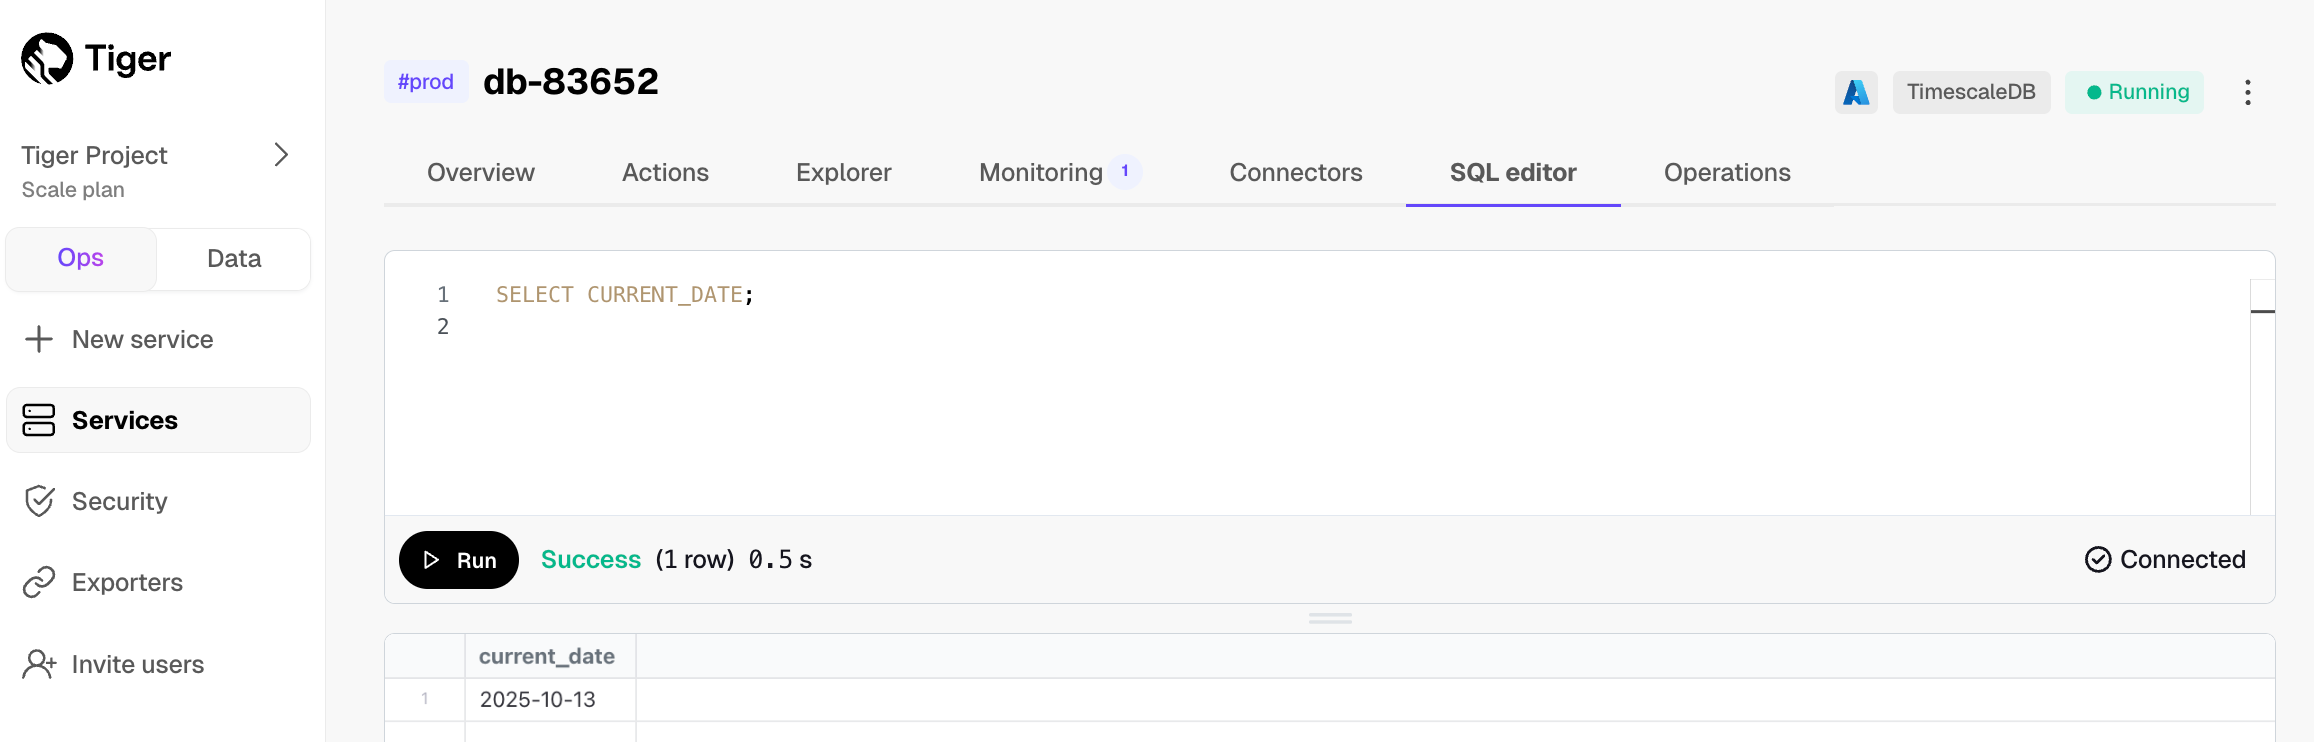Click the Exporters link icon
2314x742 pixels.
click(x=39, y=582)
